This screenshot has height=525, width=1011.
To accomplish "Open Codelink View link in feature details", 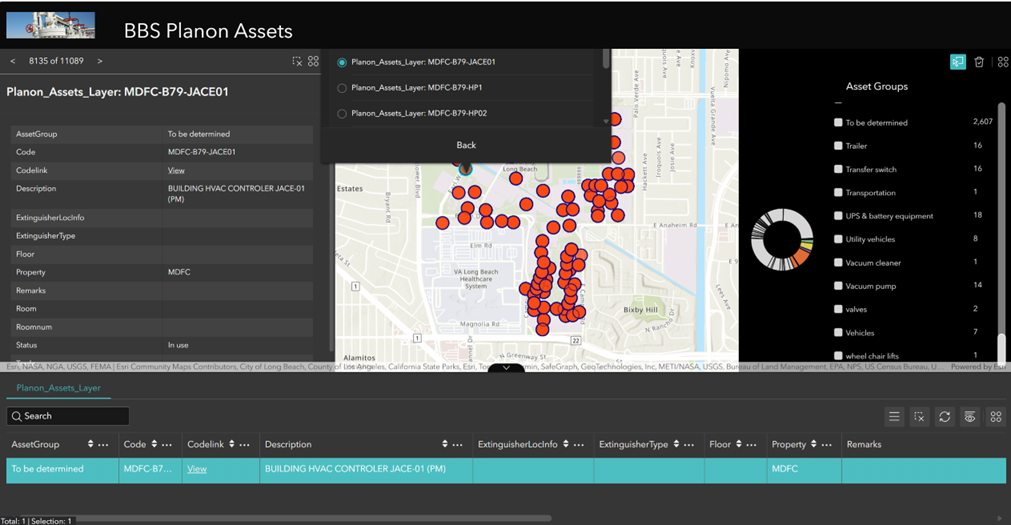I will [176, 170].
